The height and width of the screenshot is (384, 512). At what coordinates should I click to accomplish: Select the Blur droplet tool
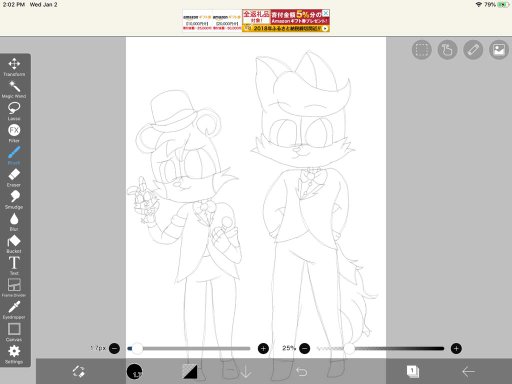point(14,222)
